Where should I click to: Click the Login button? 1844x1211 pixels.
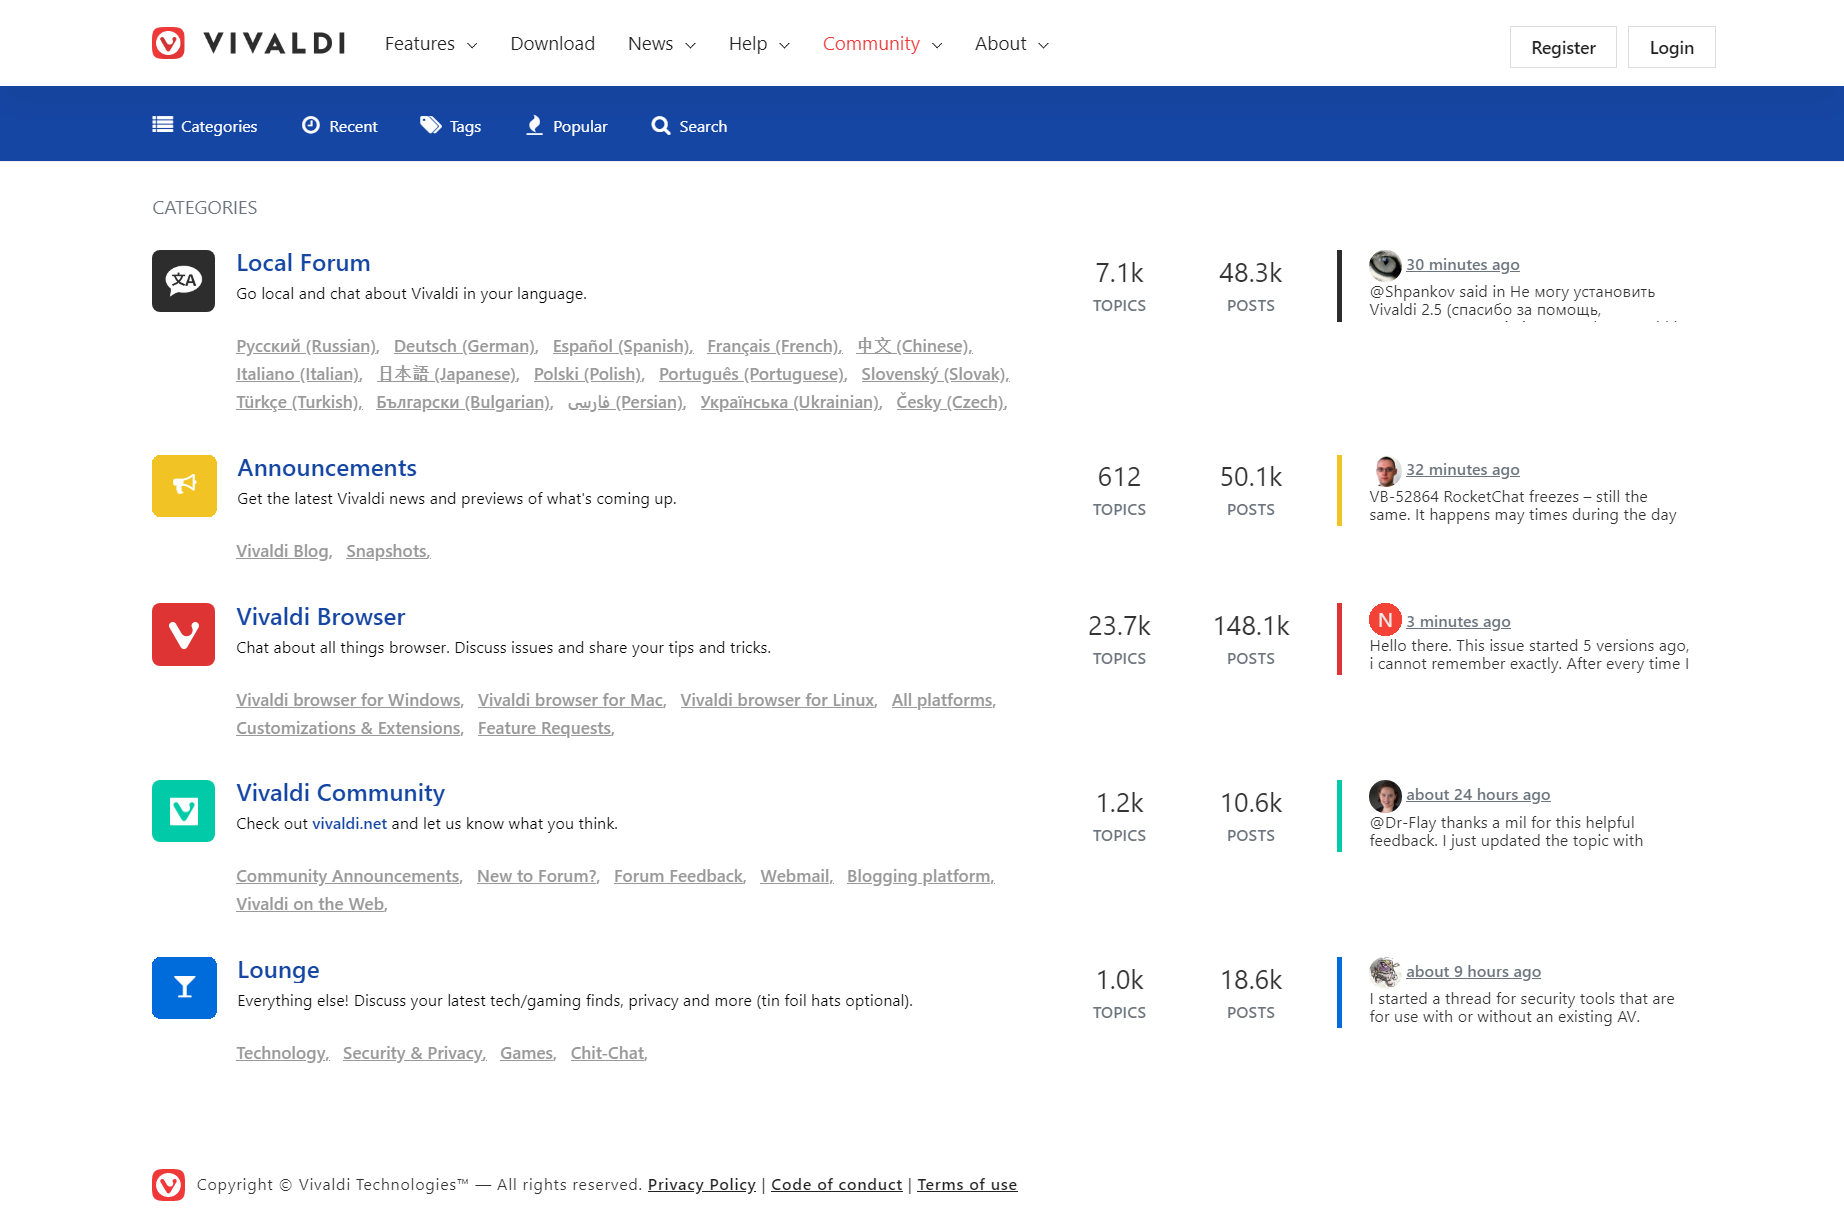coord(1671,47)
